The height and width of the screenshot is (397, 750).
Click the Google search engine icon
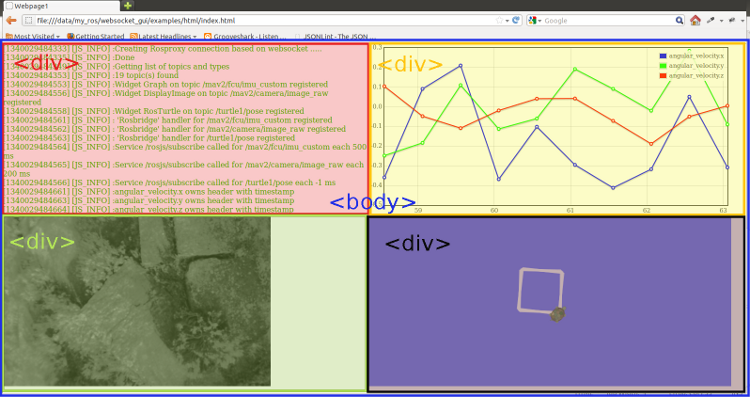pos(533,21)
